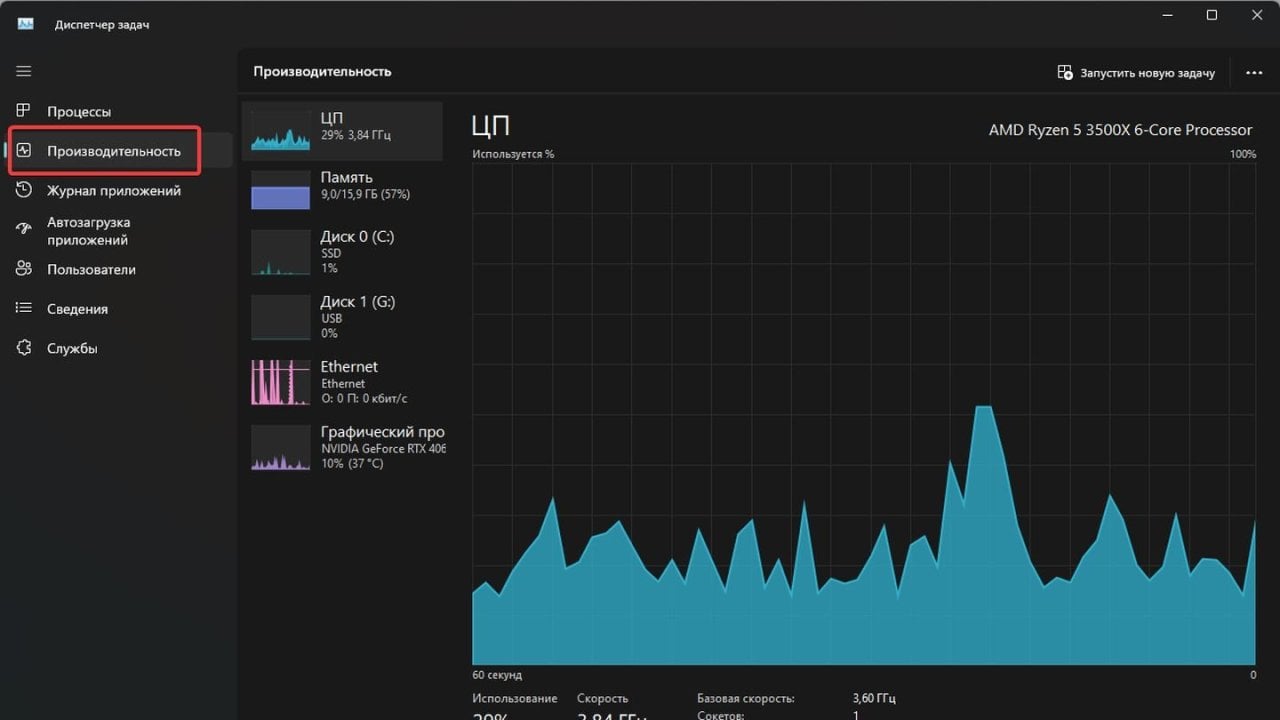The height and width of the screenshot is (720, 1280).
Task: Click the Службы gear icon
Action: [24, 348]
